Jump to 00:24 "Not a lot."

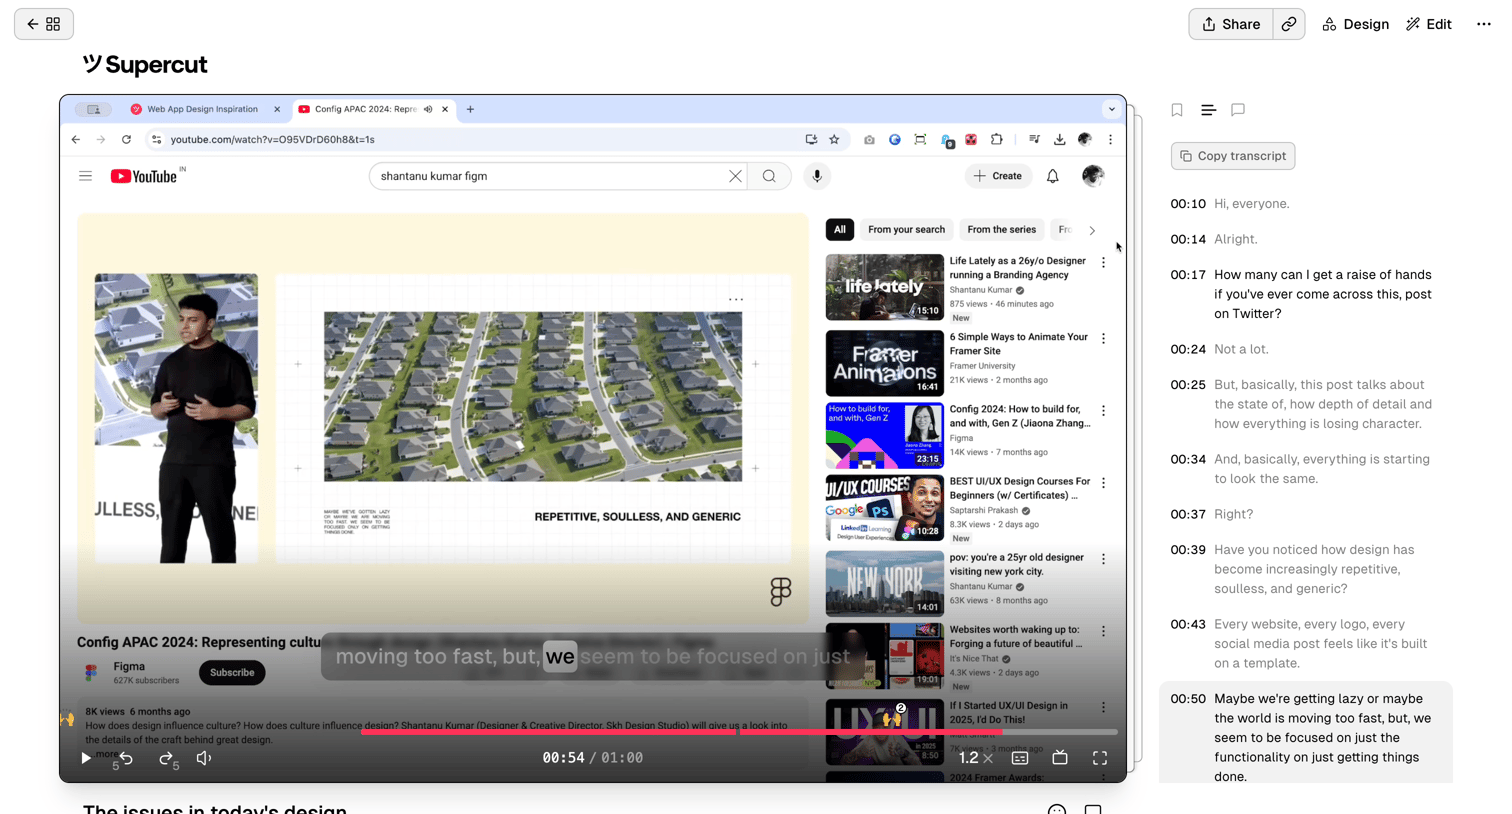point(1306,350)
